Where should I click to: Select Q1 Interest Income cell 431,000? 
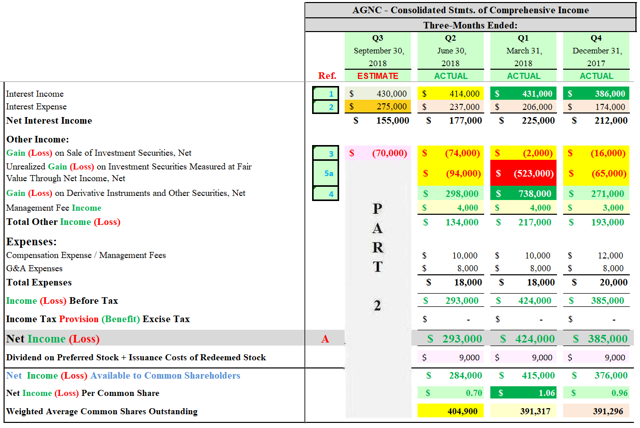tap(523, 93)
